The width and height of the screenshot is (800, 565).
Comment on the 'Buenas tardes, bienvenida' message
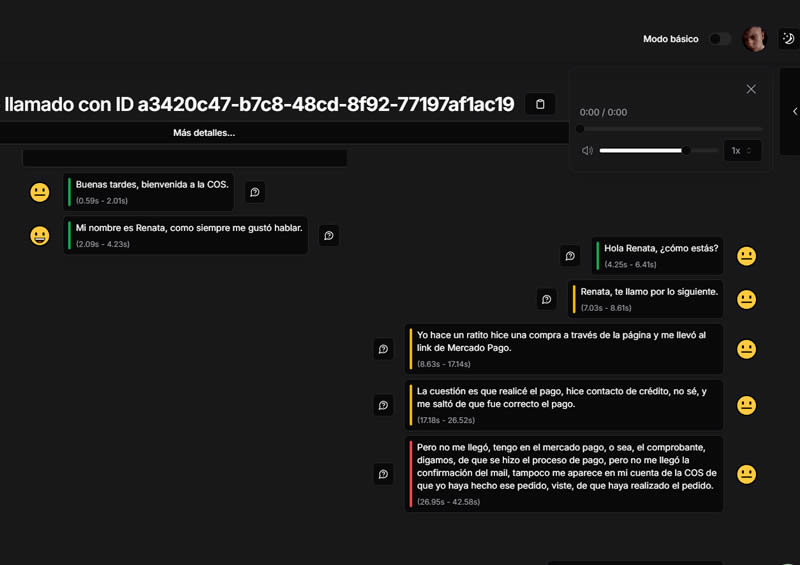(x=255, y=192)
